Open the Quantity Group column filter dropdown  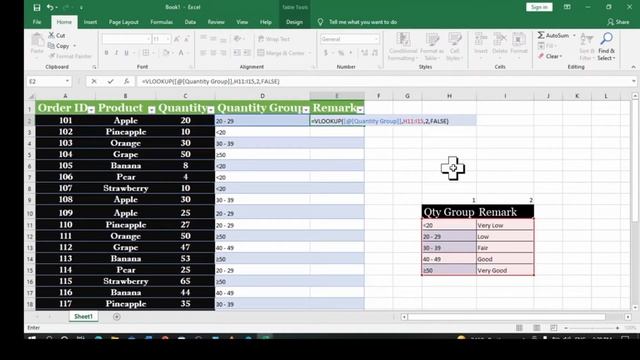(x=306, y=109)
